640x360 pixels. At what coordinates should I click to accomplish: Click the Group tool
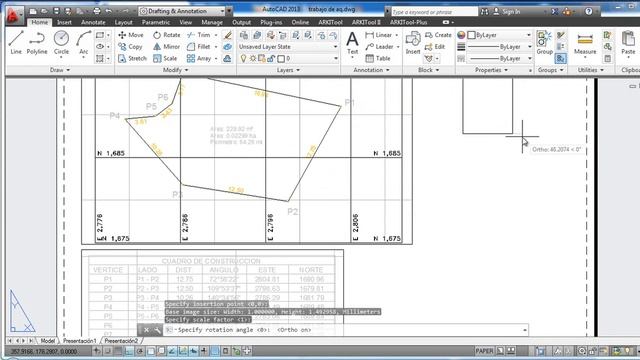tap(544, 42)
